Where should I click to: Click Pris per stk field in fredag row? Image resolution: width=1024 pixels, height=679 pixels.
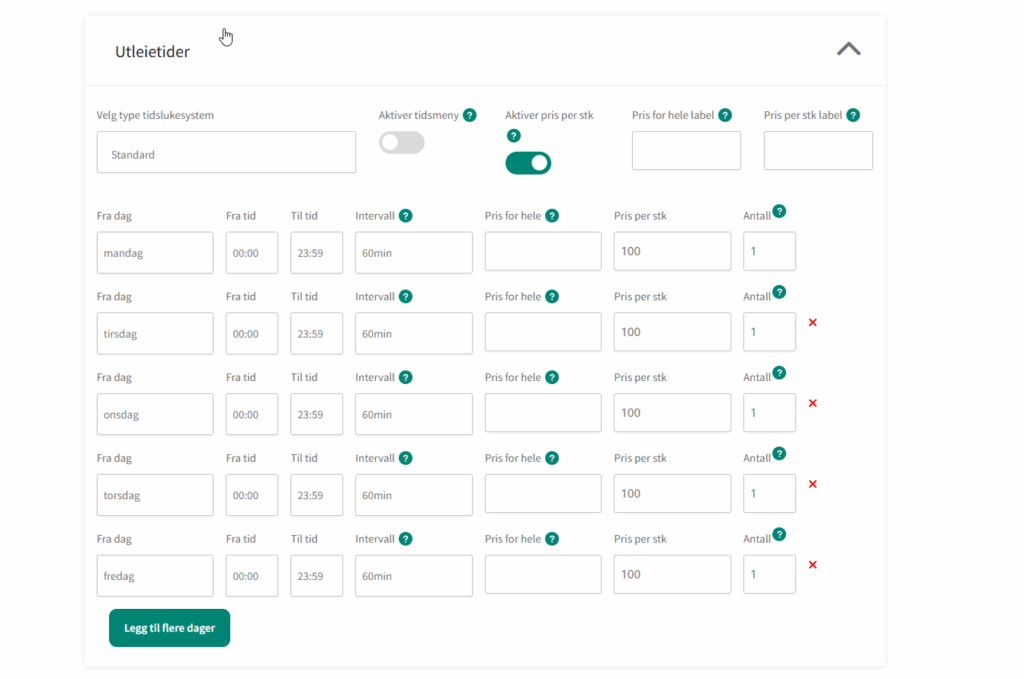(x=672, y=575)
